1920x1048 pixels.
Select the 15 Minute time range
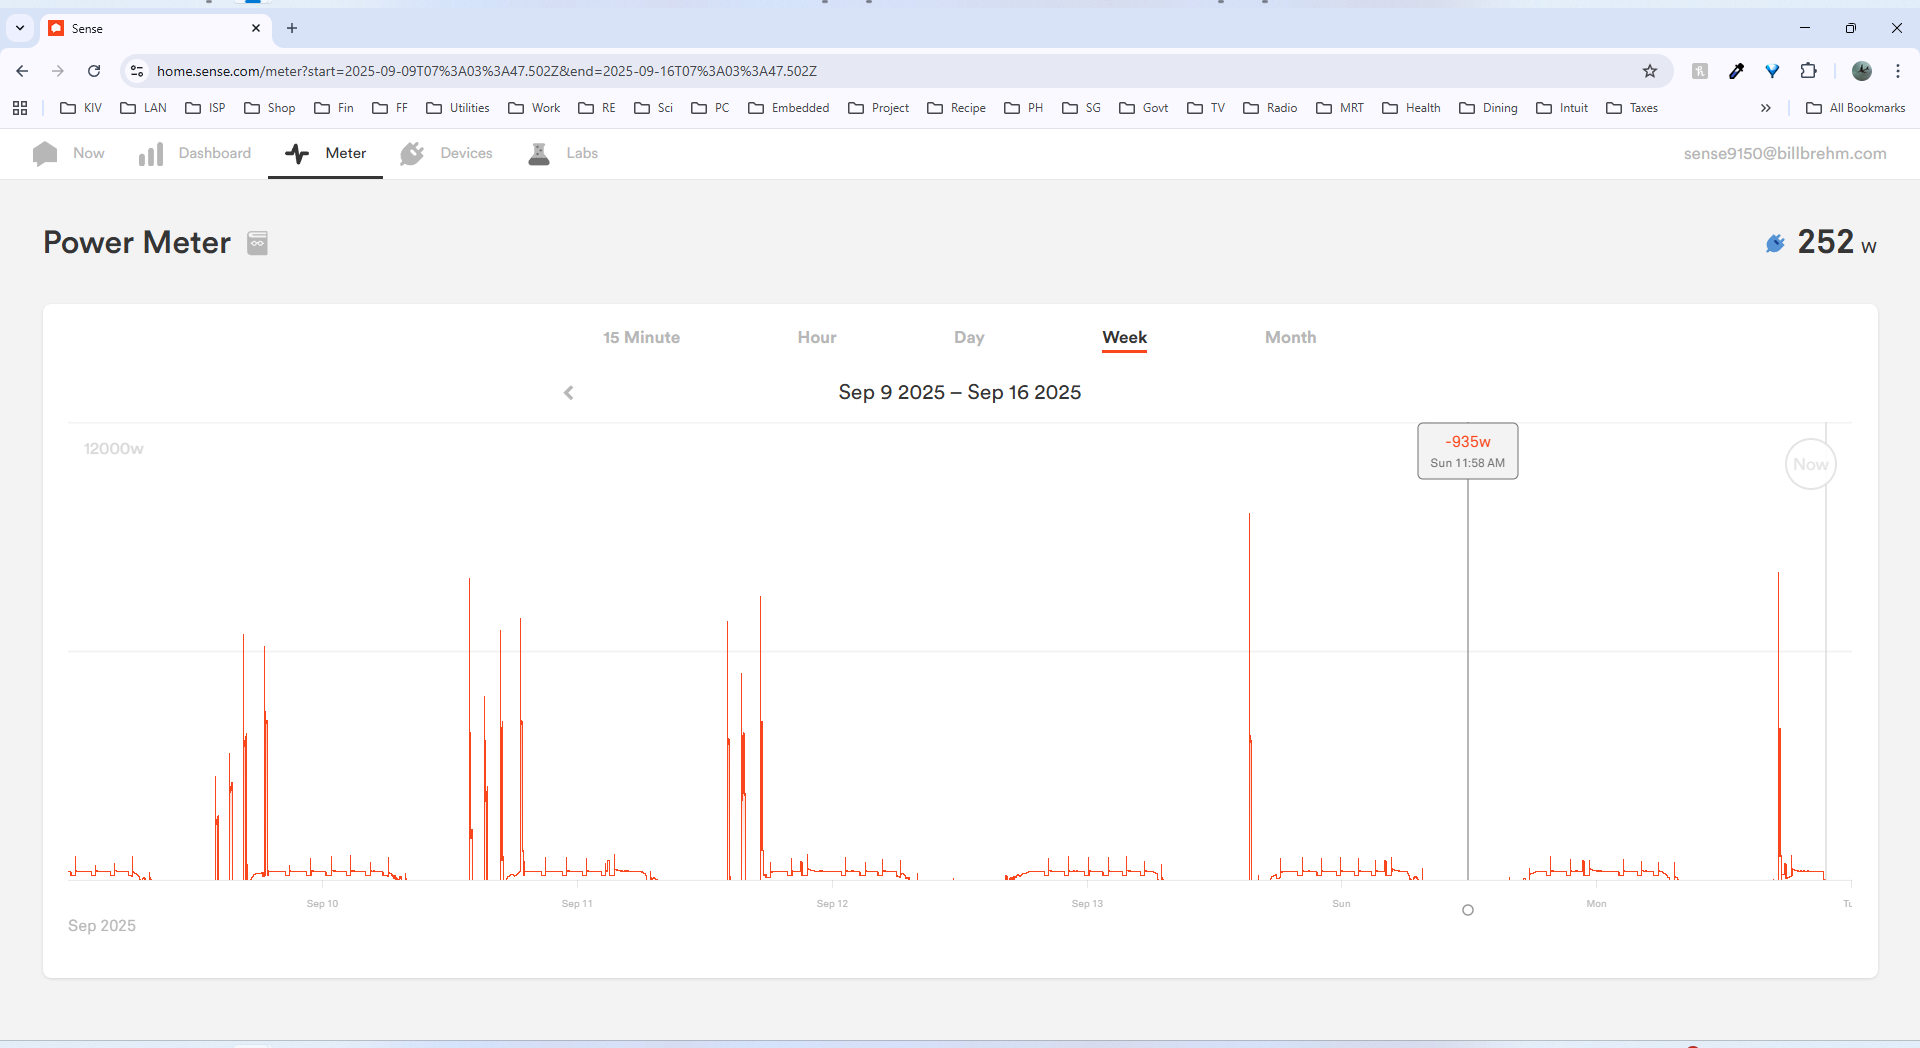[641, 338]
